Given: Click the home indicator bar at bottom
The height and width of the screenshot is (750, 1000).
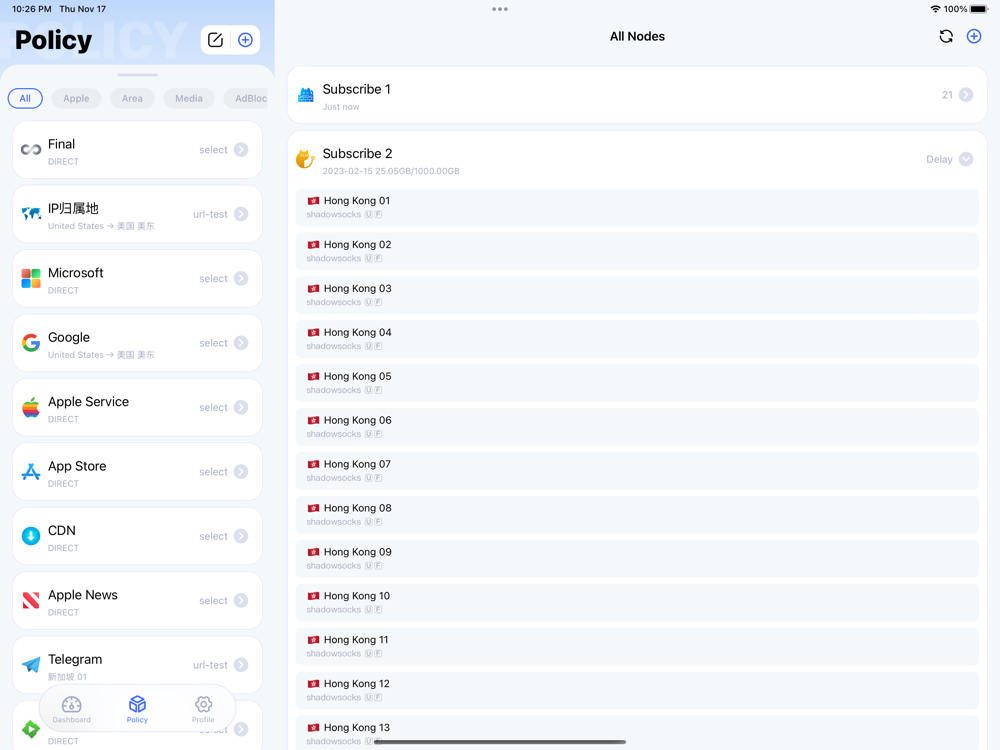Looking at the screenshot, I should [x=500, y=742].
